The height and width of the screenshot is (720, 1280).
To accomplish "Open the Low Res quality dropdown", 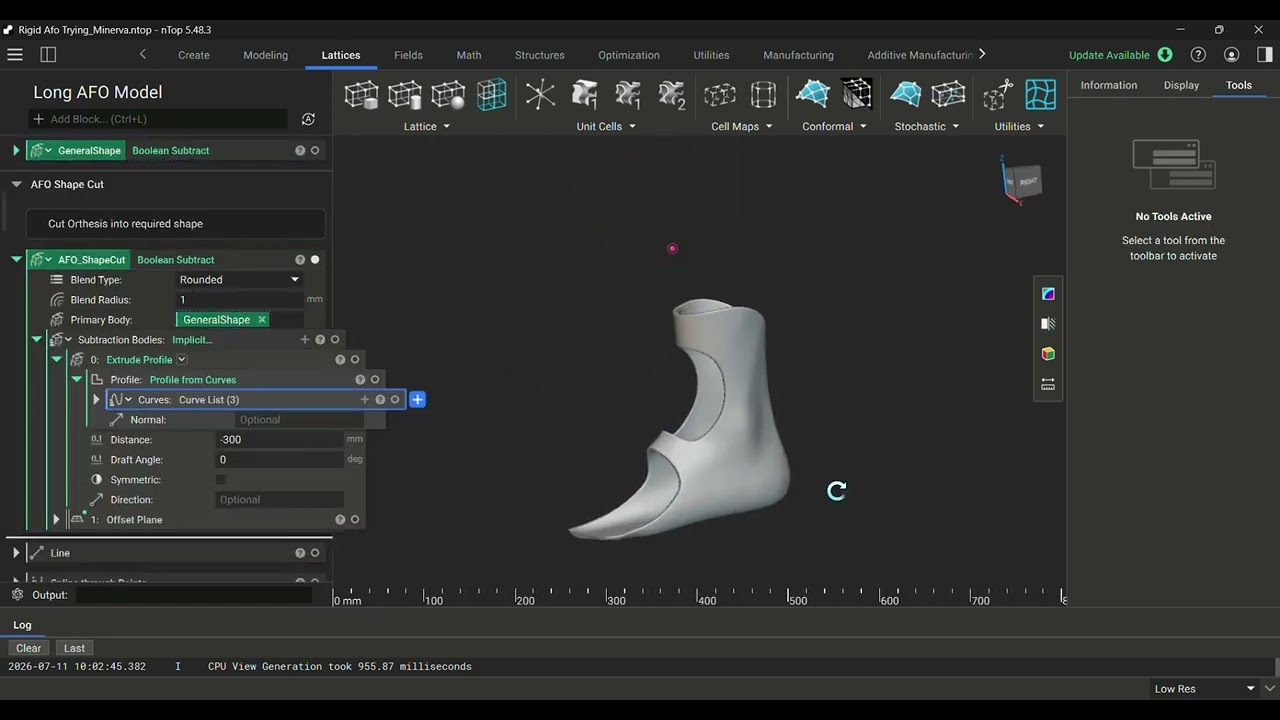I will coord(1204,689).
